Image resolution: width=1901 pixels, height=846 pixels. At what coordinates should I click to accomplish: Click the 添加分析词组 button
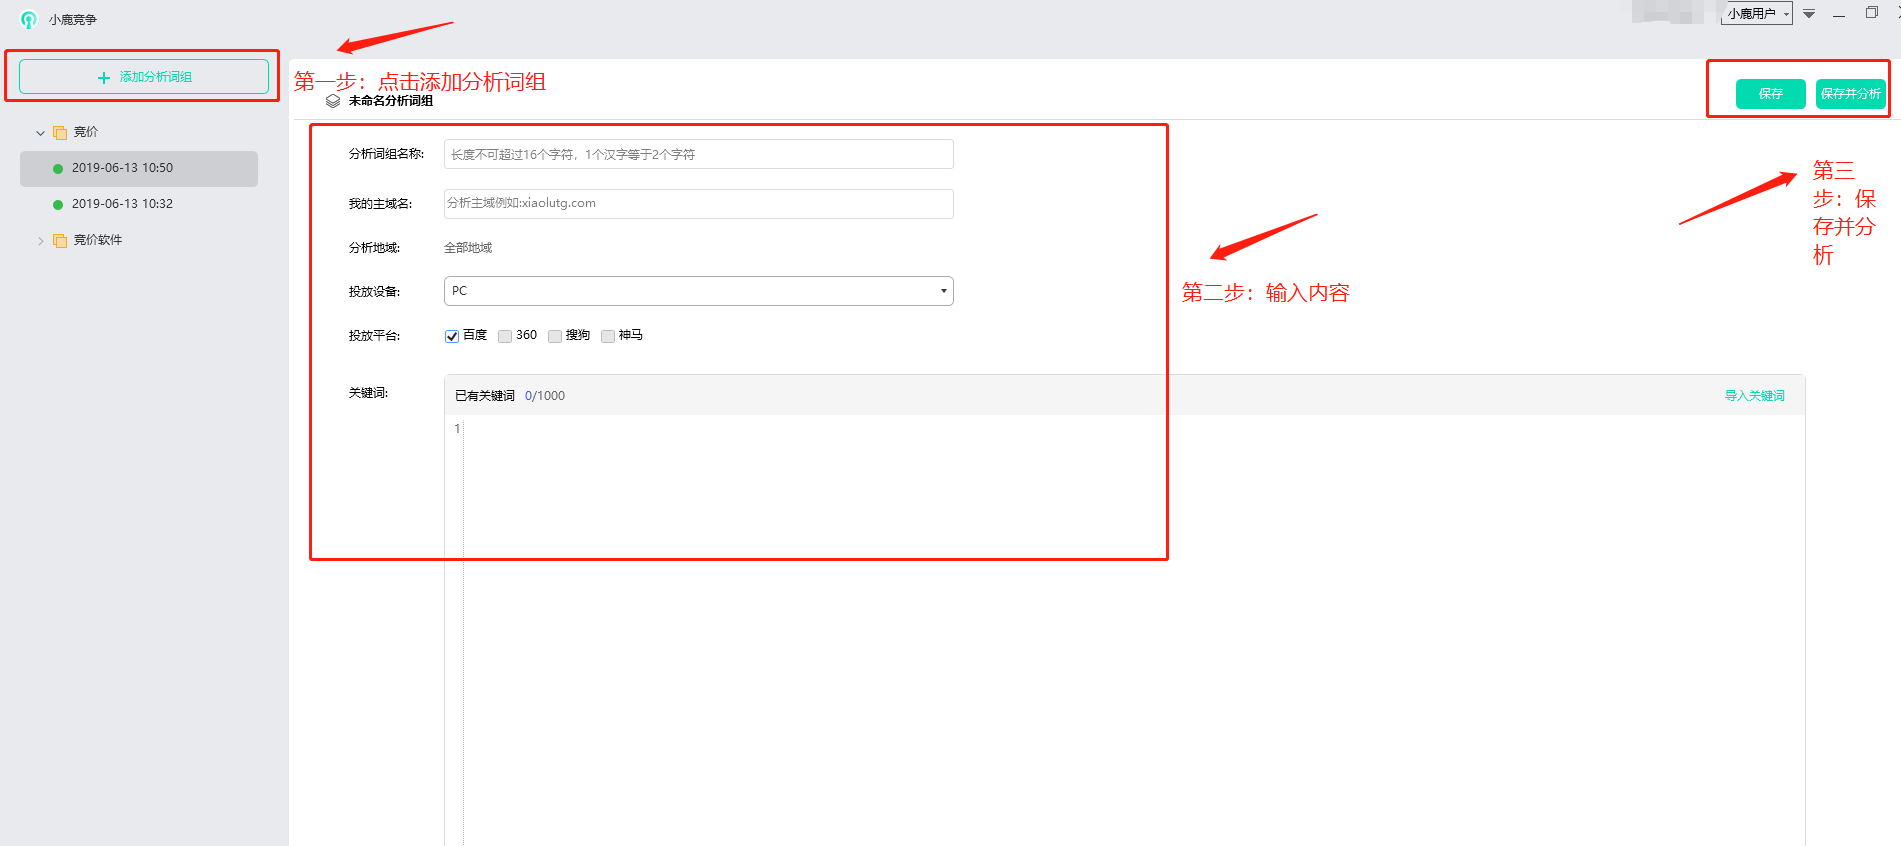pos(144,77)
